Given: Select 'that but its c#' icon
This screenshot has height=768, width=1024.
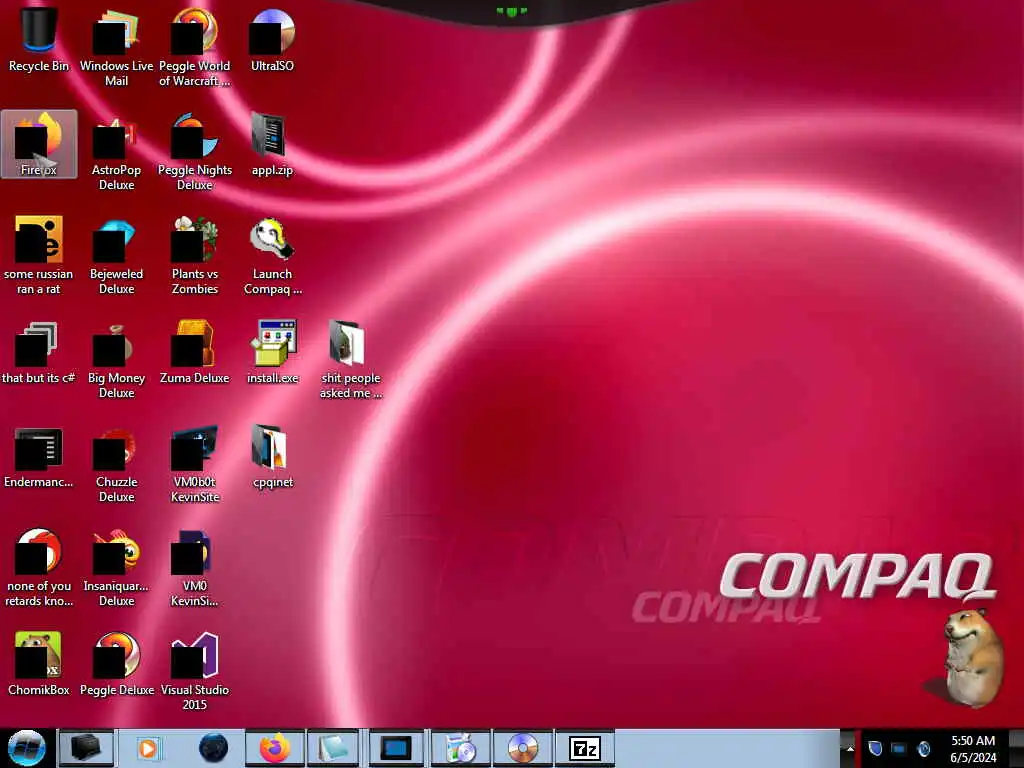Looking at the screenshot, I should (x=39, y=353).
